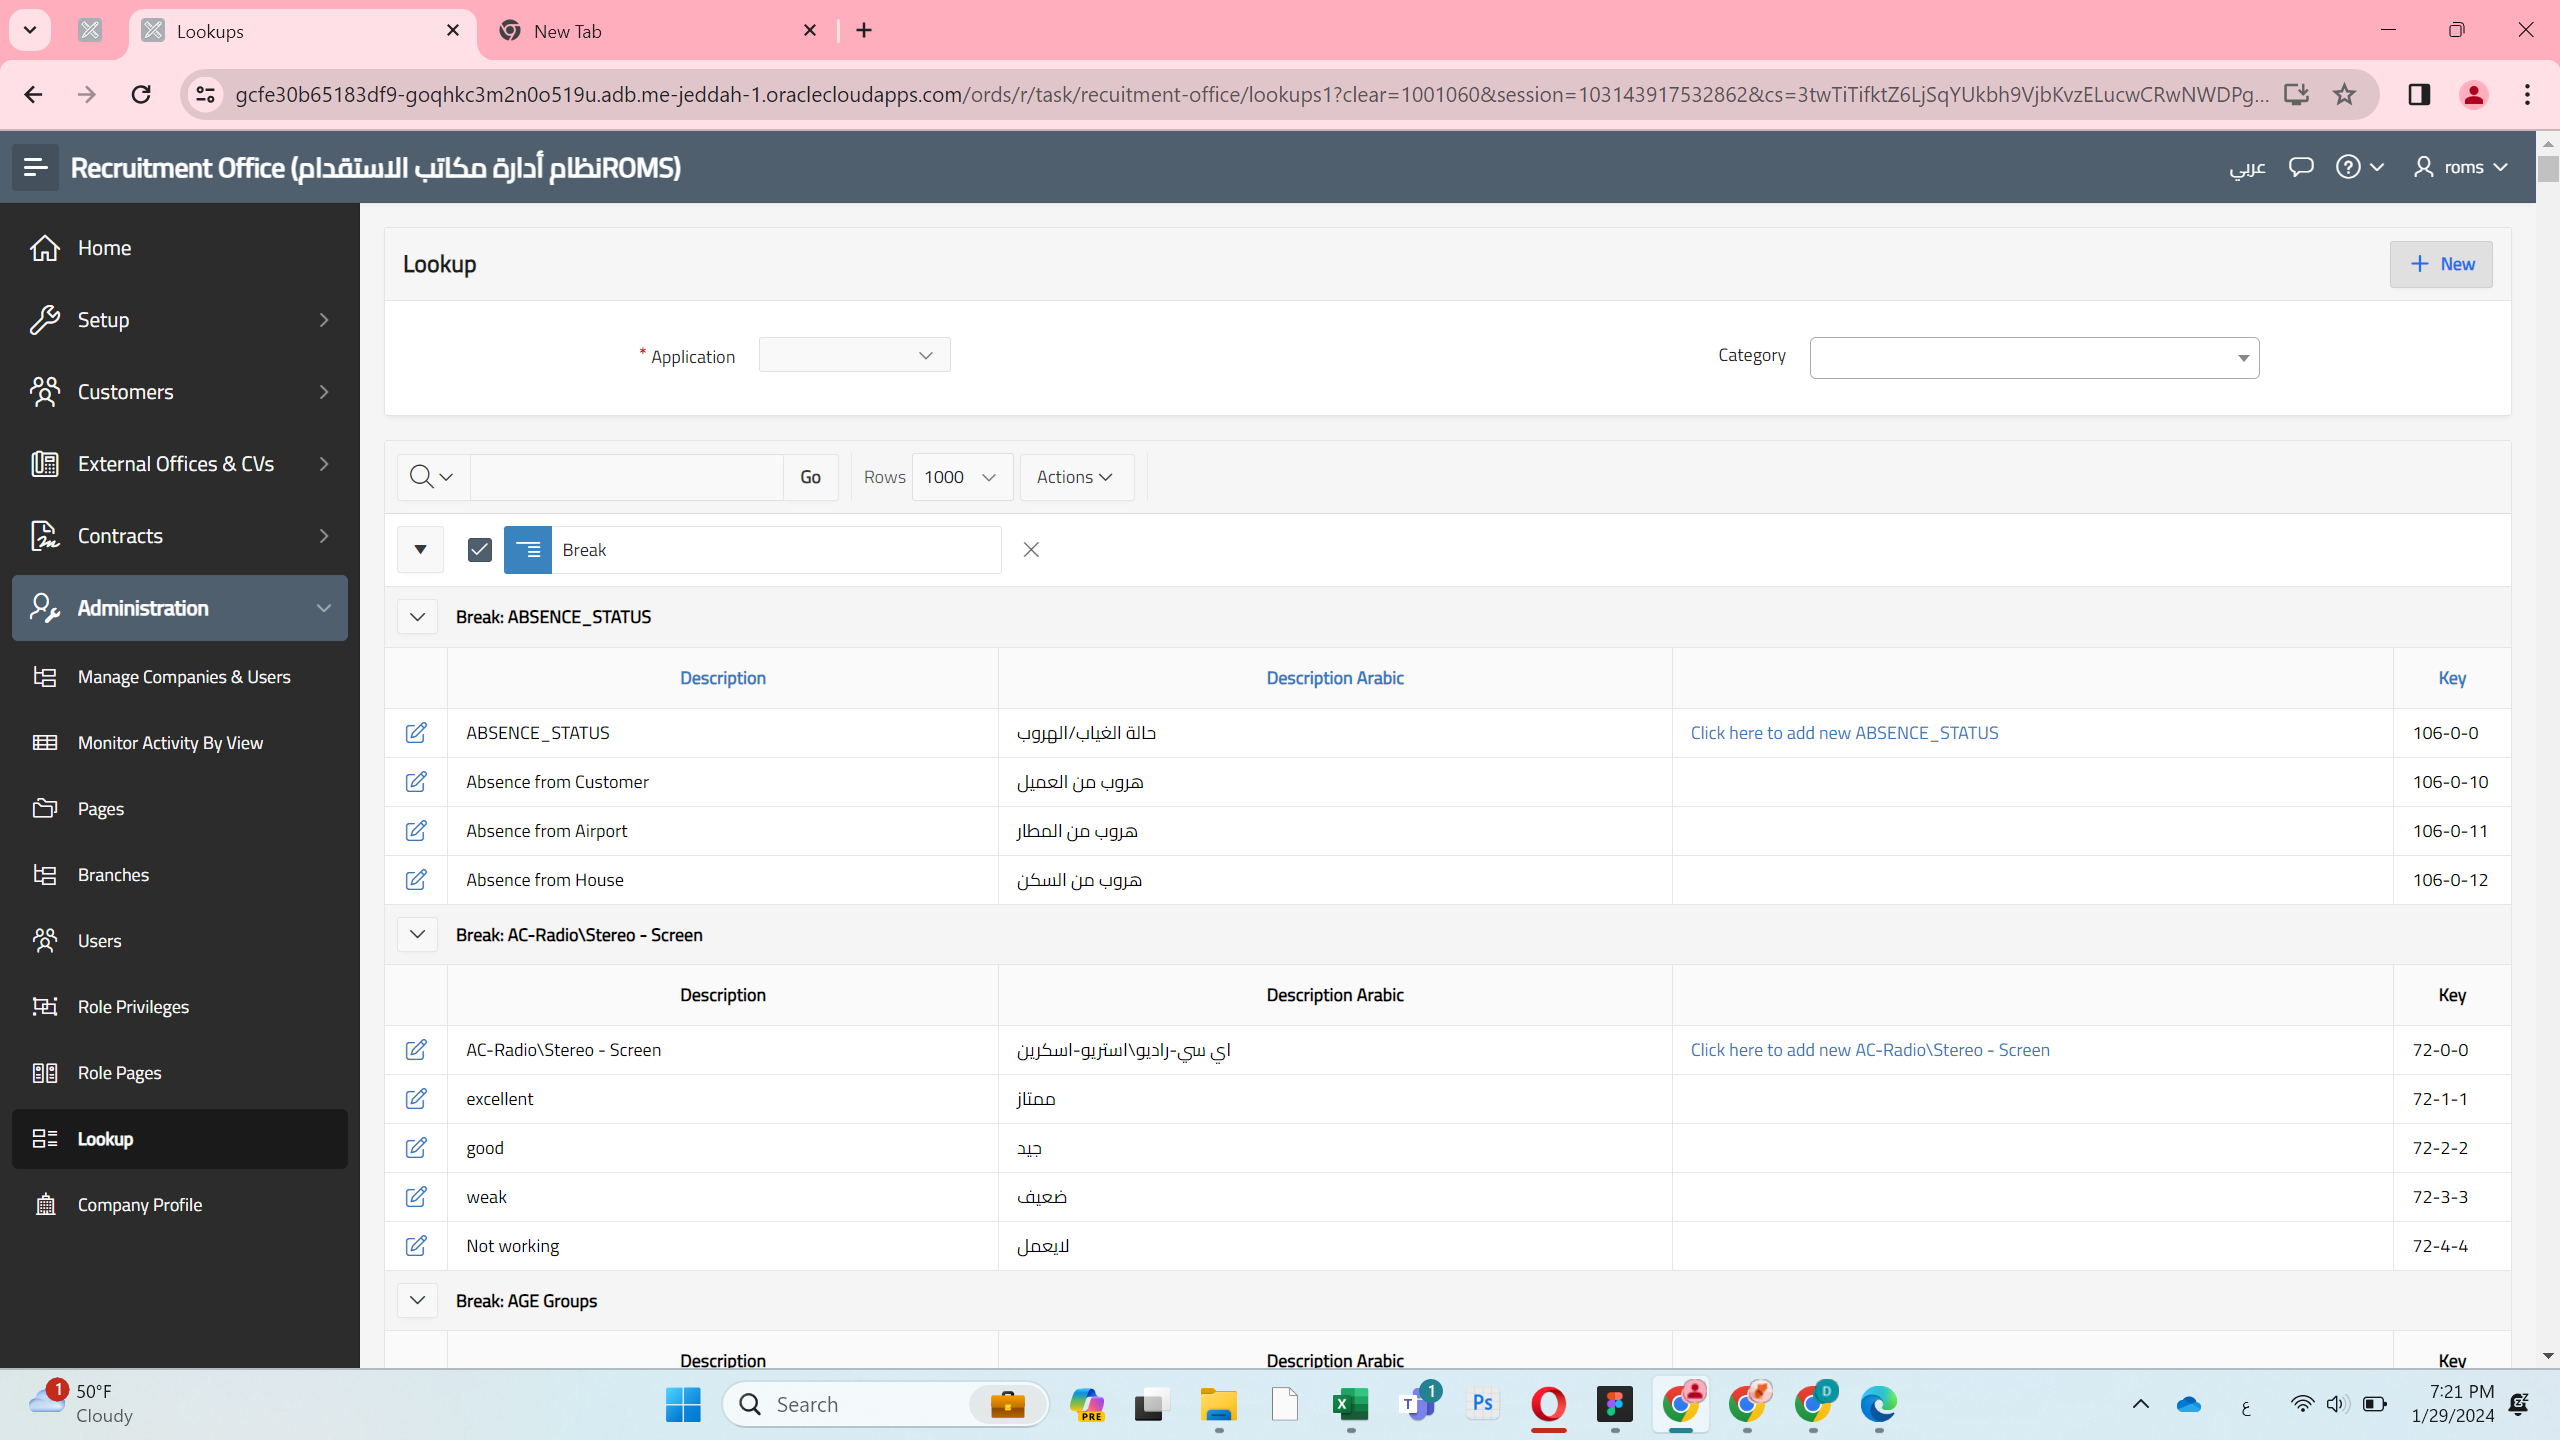Click the feedback chat bubble icon
Image resolution: width=2560 pixels, height=1440 pixels.
tap(2301, 167)
